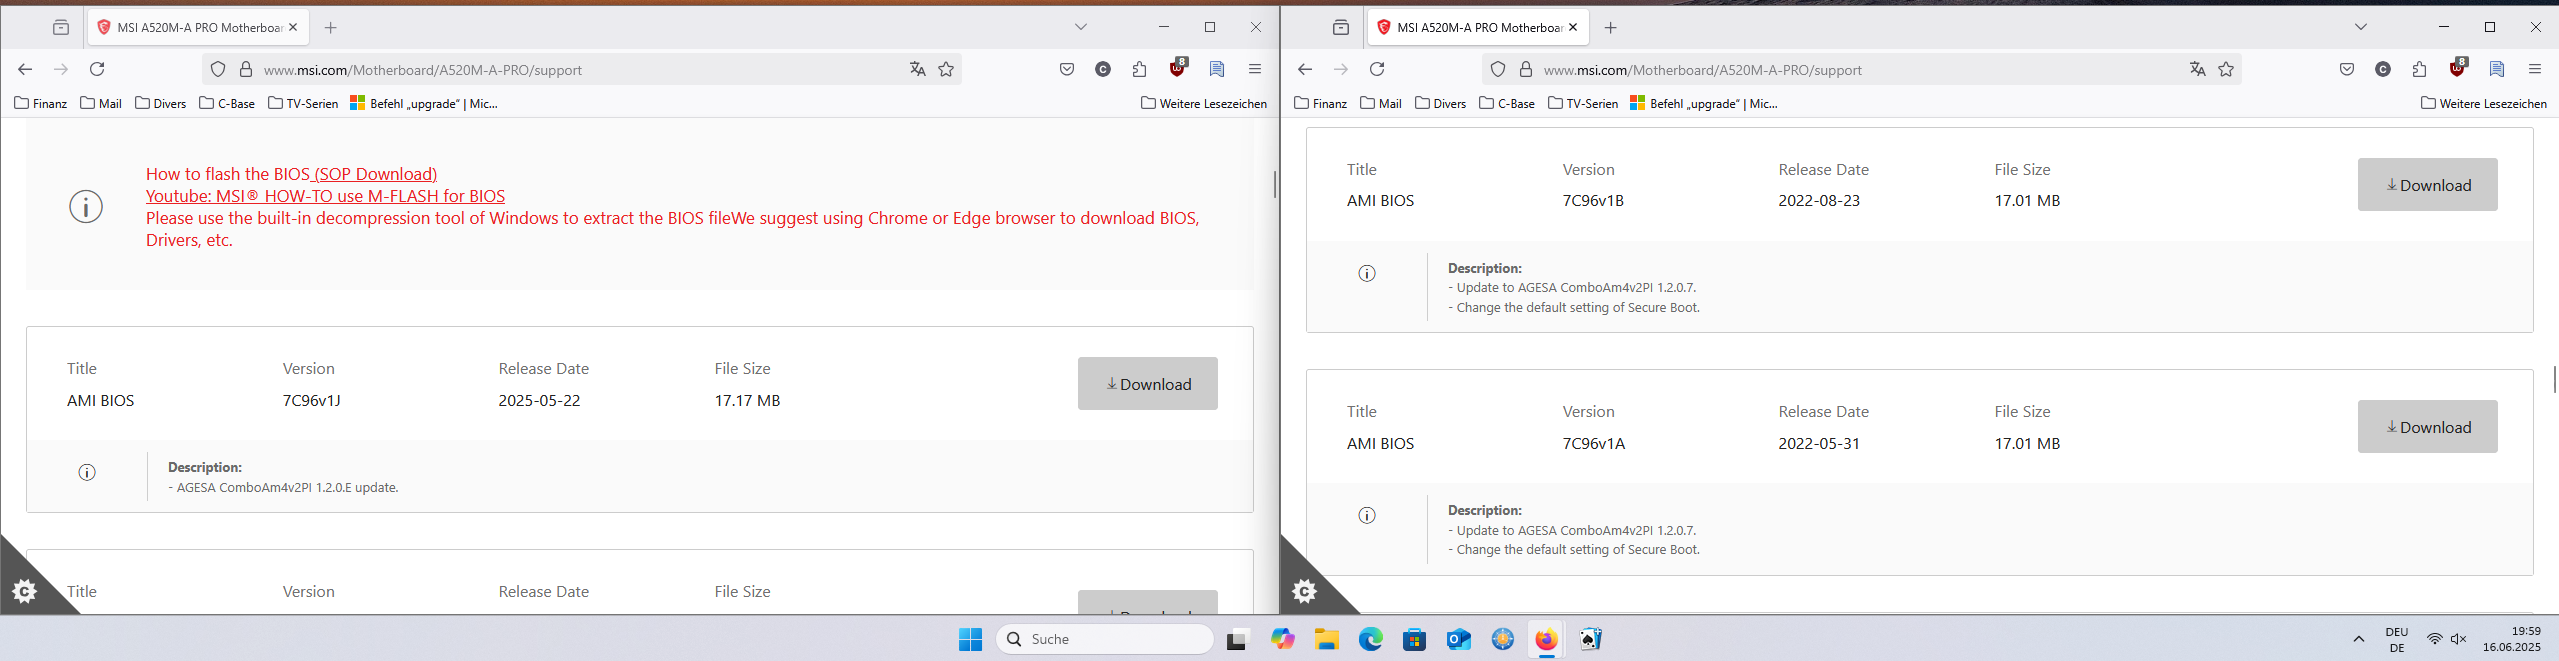Download BIOS version 7C96v1A

pos(2428,427)
